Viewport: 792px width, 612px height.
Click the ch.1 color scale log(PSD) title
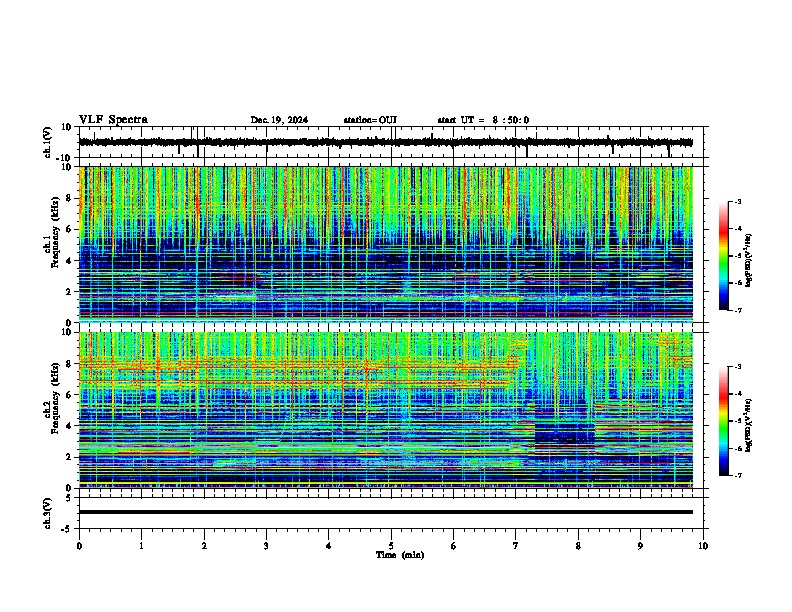(x=749, y=261)
